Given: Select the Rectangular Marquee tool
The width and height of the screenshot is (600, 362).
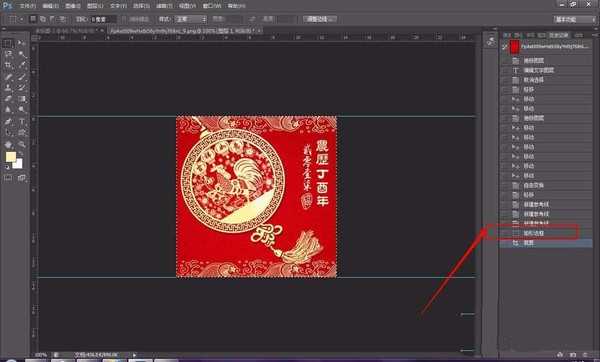Looking at the screenshot, I should pyautogui.click(x=8, y=43).
